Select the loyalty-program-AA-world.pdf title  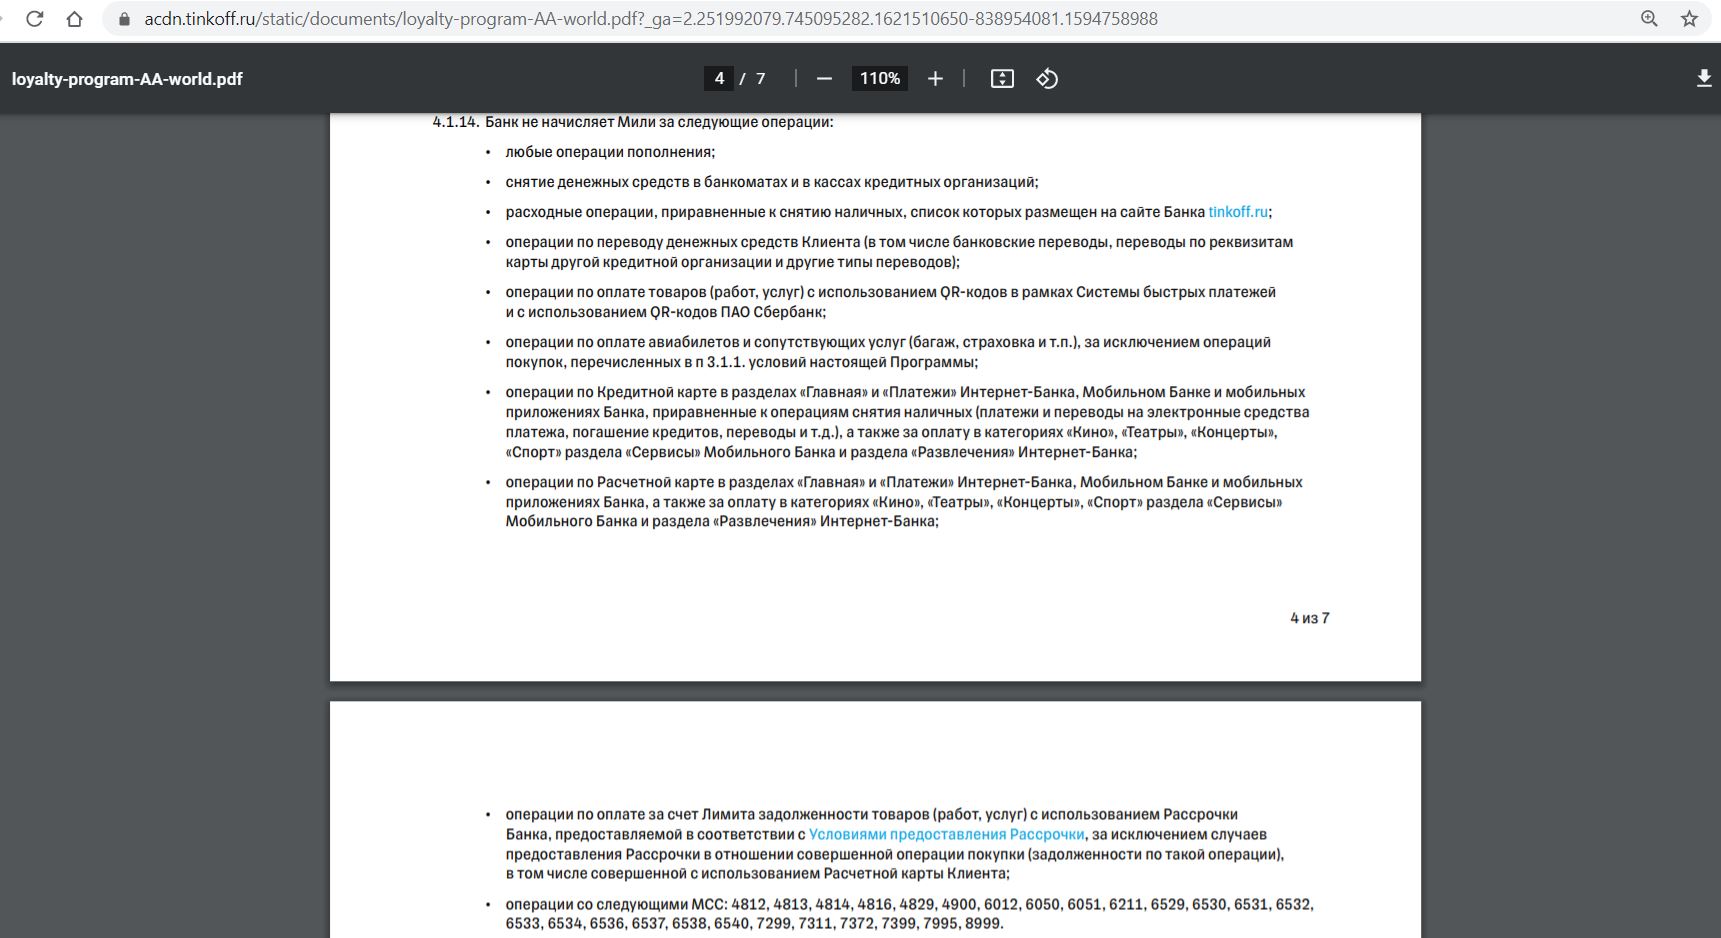(127, 79)
